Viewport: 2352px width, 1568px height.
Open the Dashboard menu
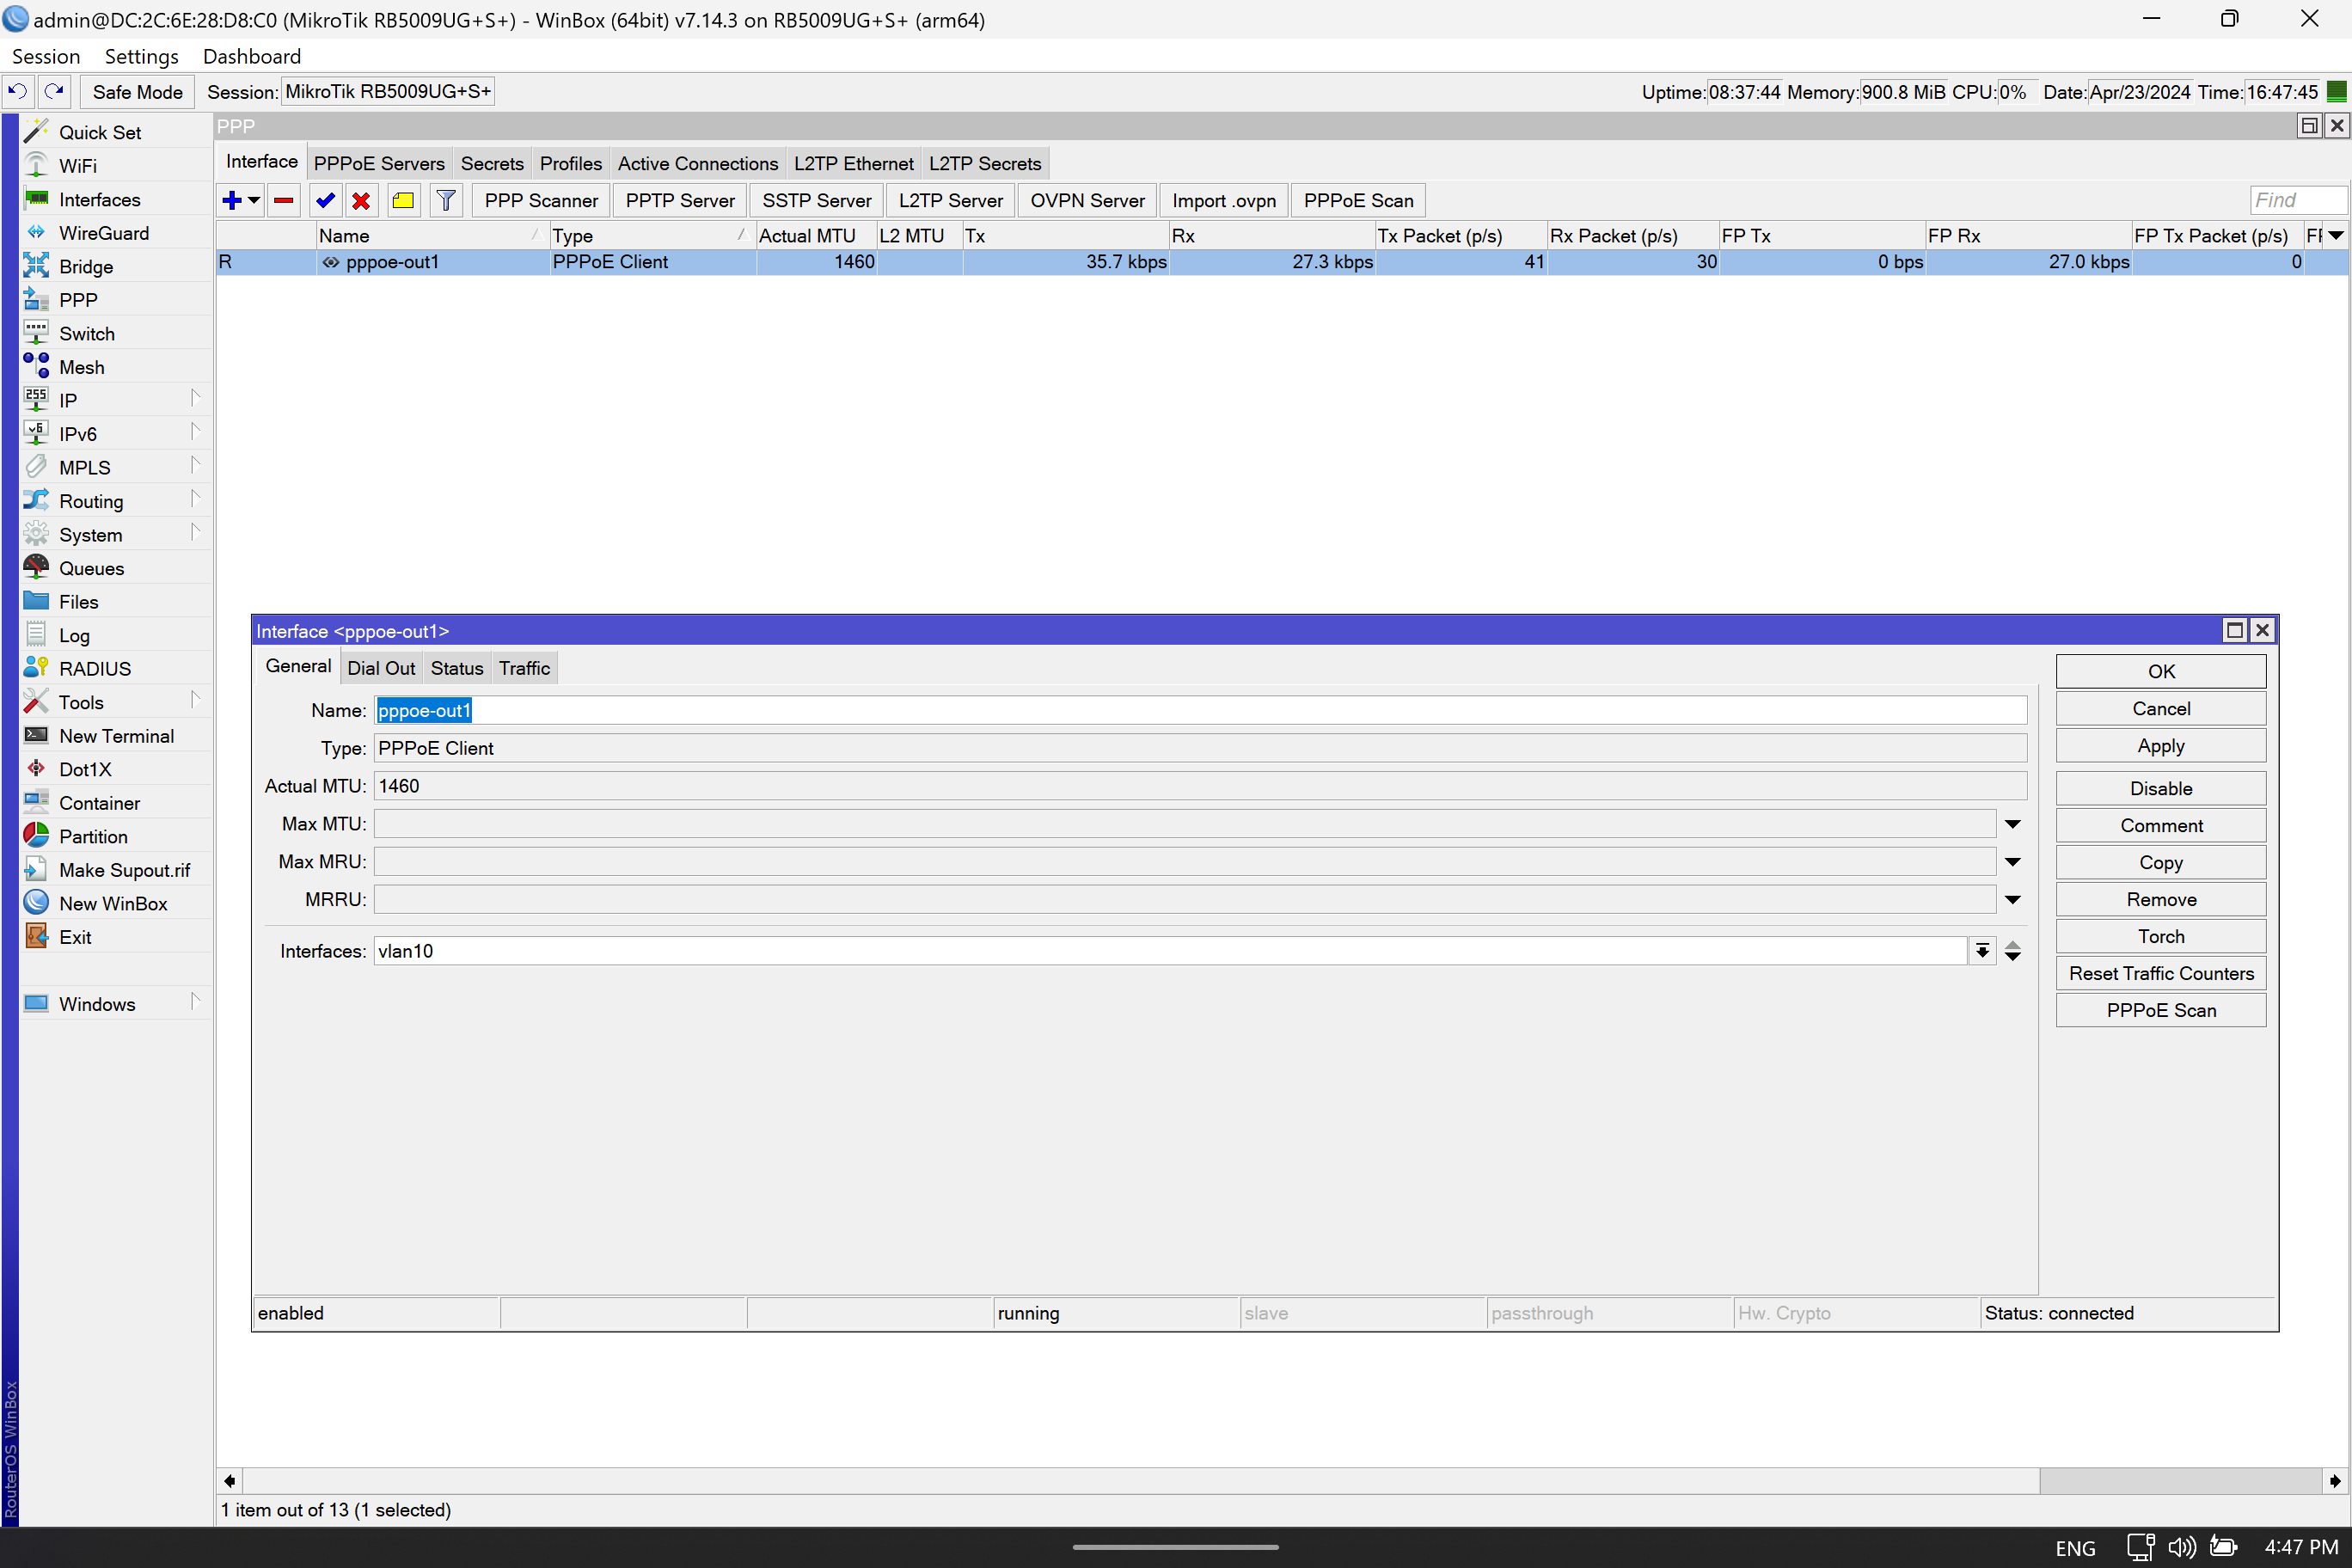coord(251,56)
